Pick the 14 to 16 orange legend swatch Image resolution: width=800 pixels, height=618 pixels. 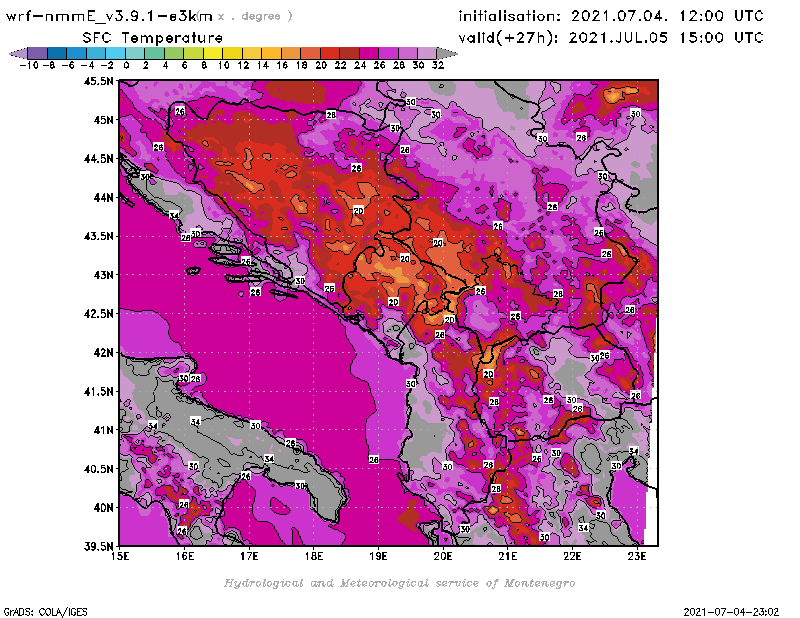pos(271,53)
